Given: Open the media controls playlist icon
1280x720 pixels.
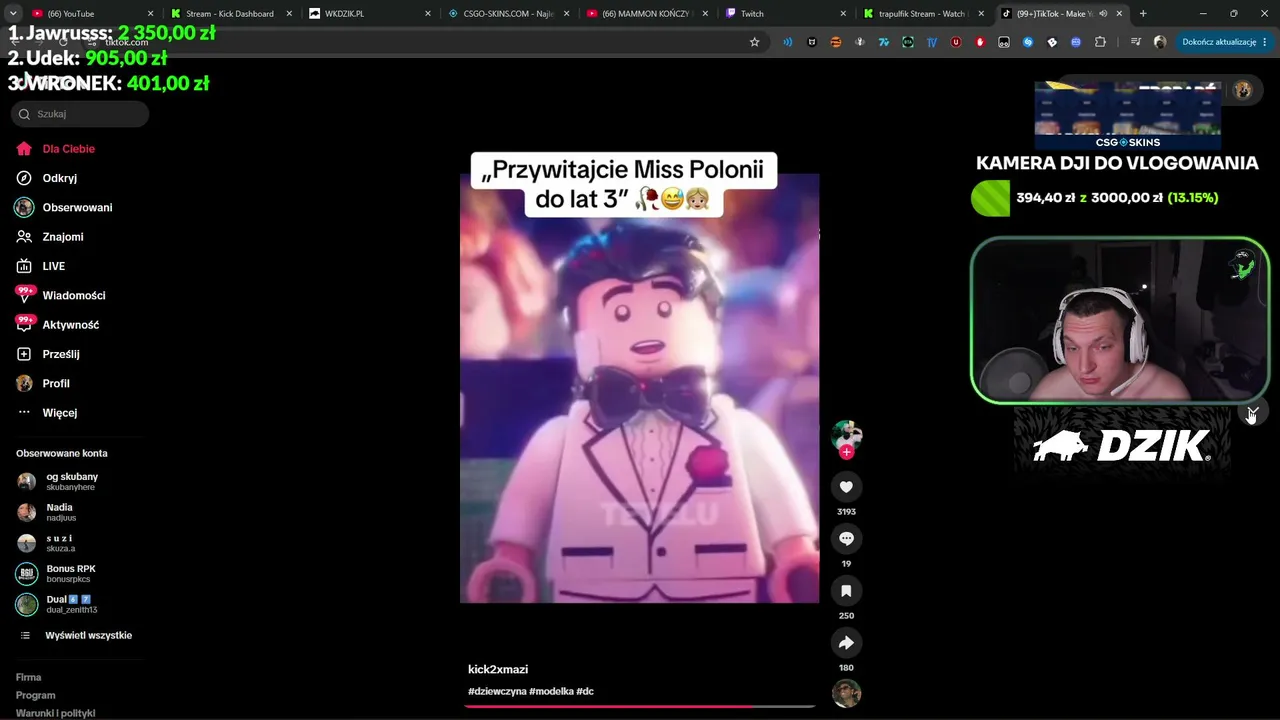Looking at the screenshot, I should [1136, 42].
